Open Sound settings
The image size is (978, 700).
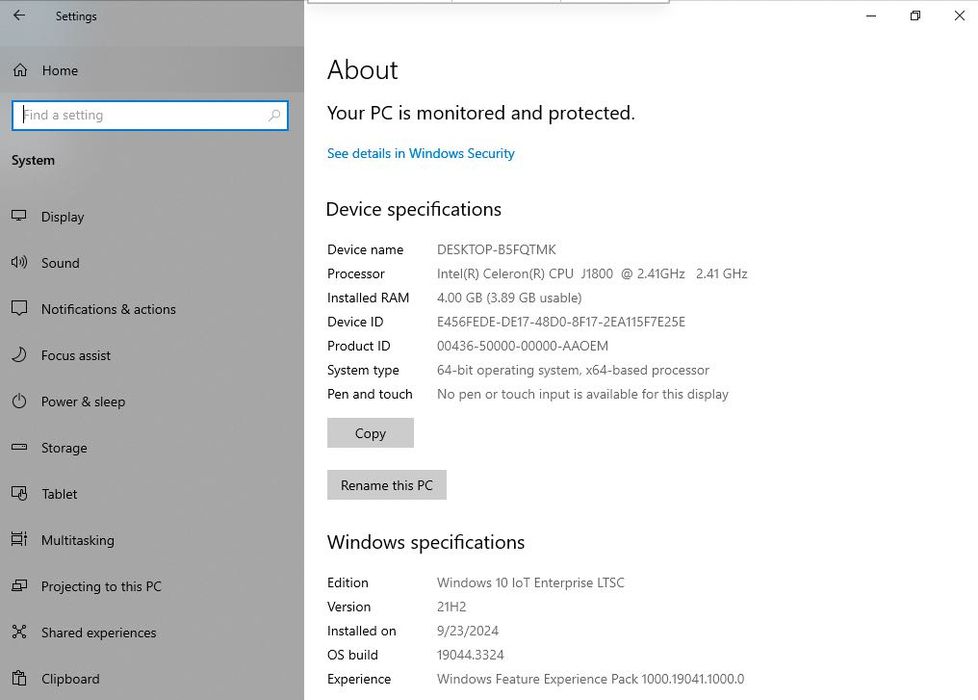click(x=152, y=263)
